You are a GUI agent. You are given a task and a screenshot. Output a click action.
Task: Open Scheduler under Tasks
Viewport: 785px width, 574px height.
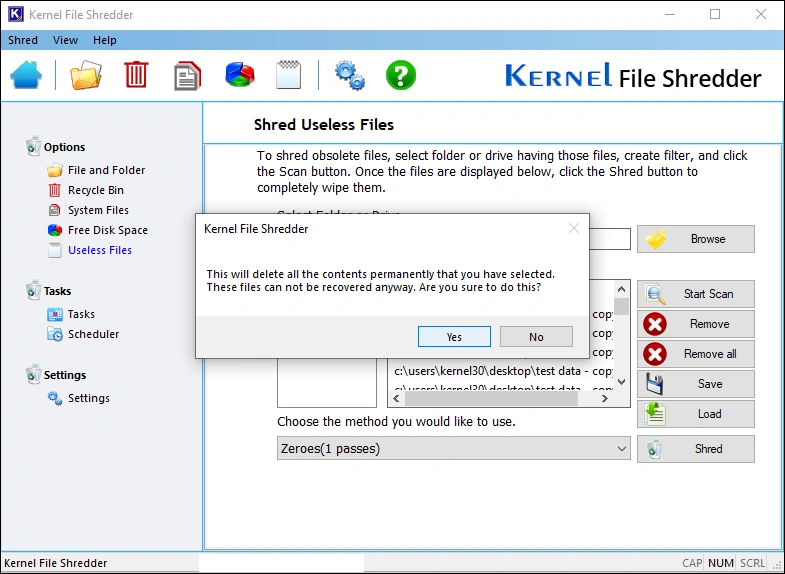click(93, 334)
